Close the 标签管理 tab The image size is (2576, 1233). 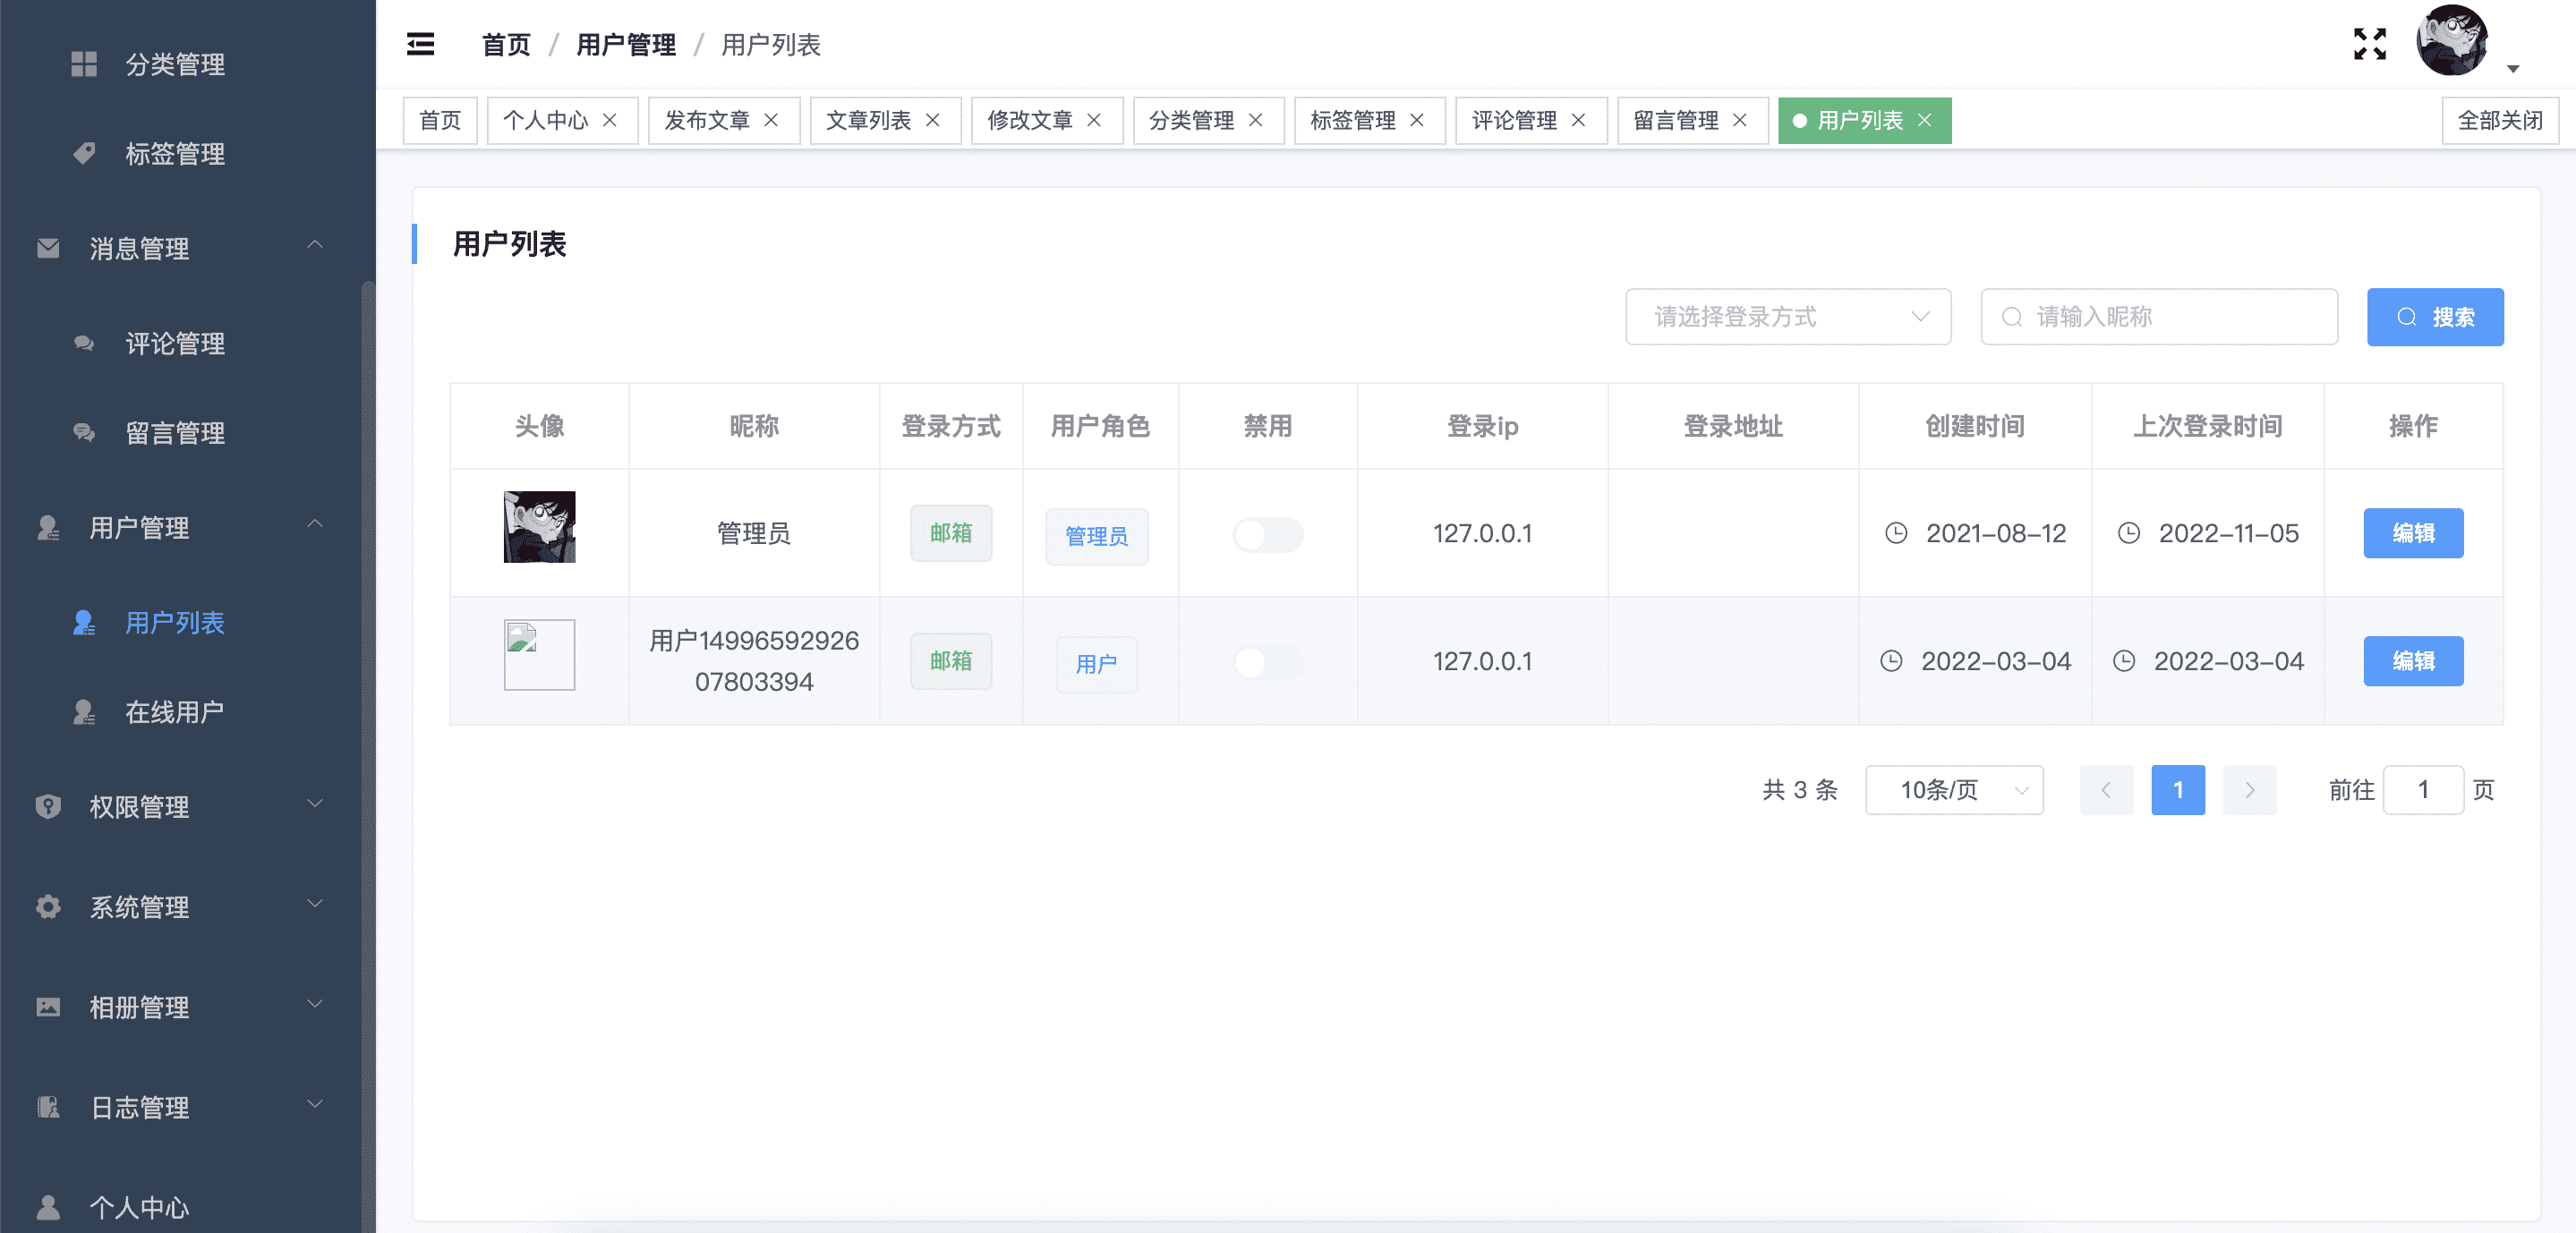click(1417, 120)
